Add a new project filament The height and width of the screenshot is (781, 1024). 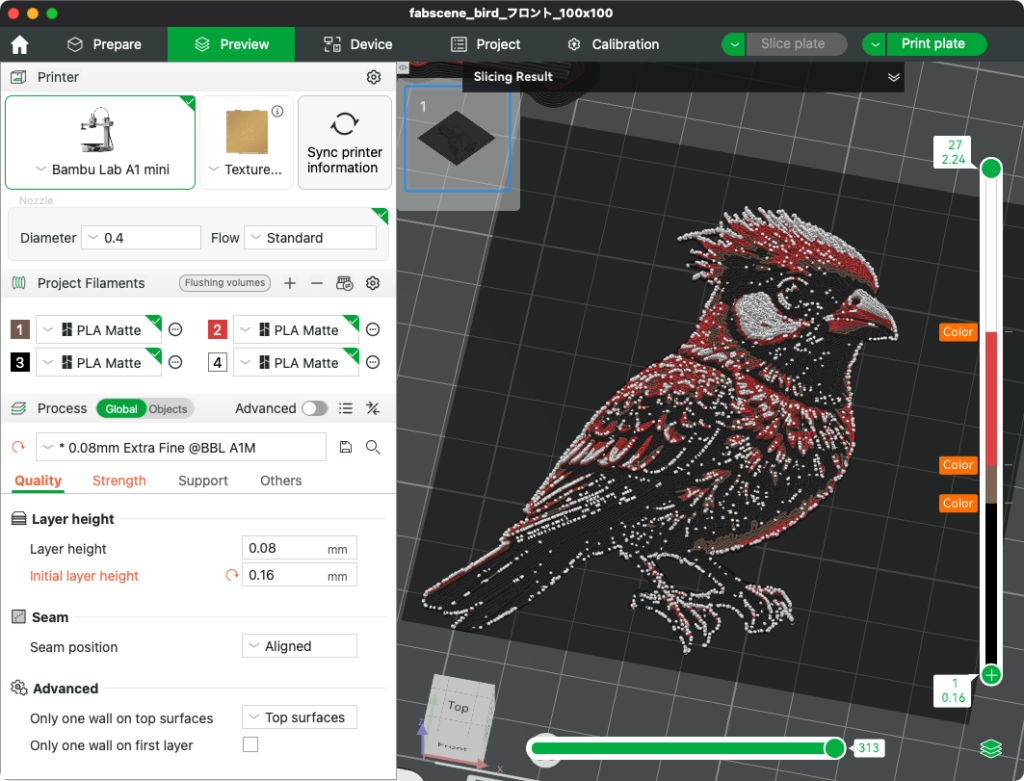coord(290,283)
